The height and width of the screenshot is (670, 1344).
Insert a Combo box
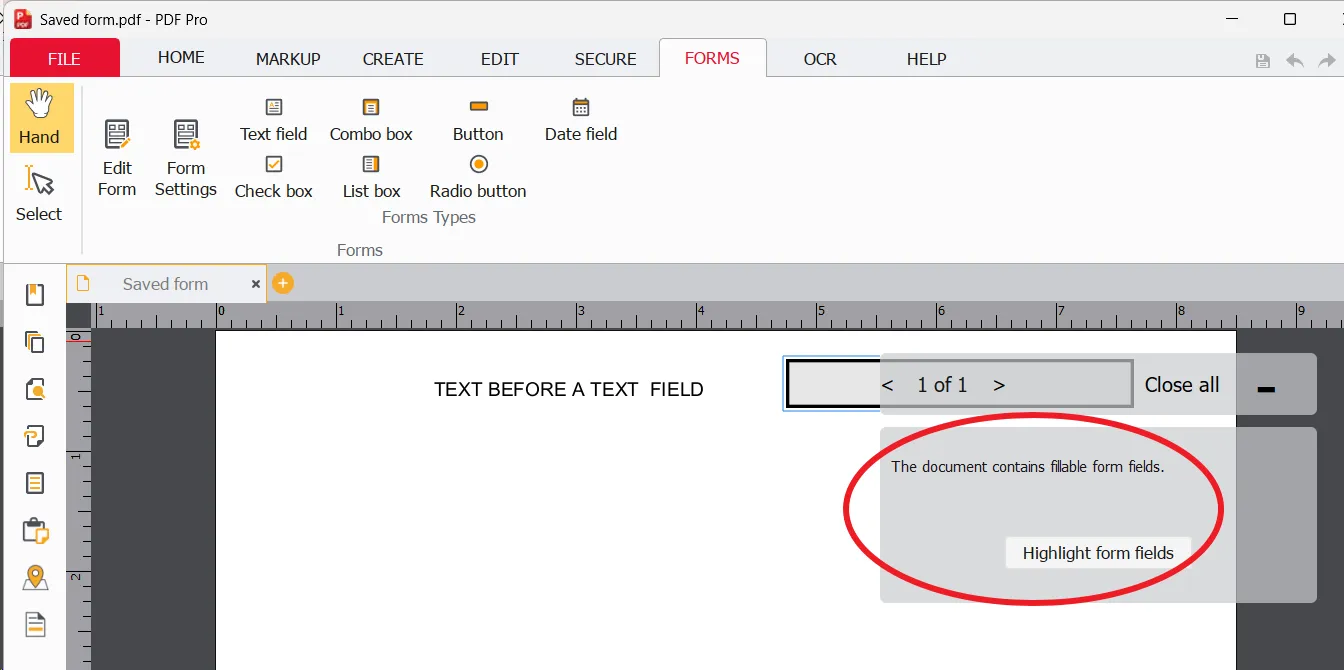(x=371, y=120)
